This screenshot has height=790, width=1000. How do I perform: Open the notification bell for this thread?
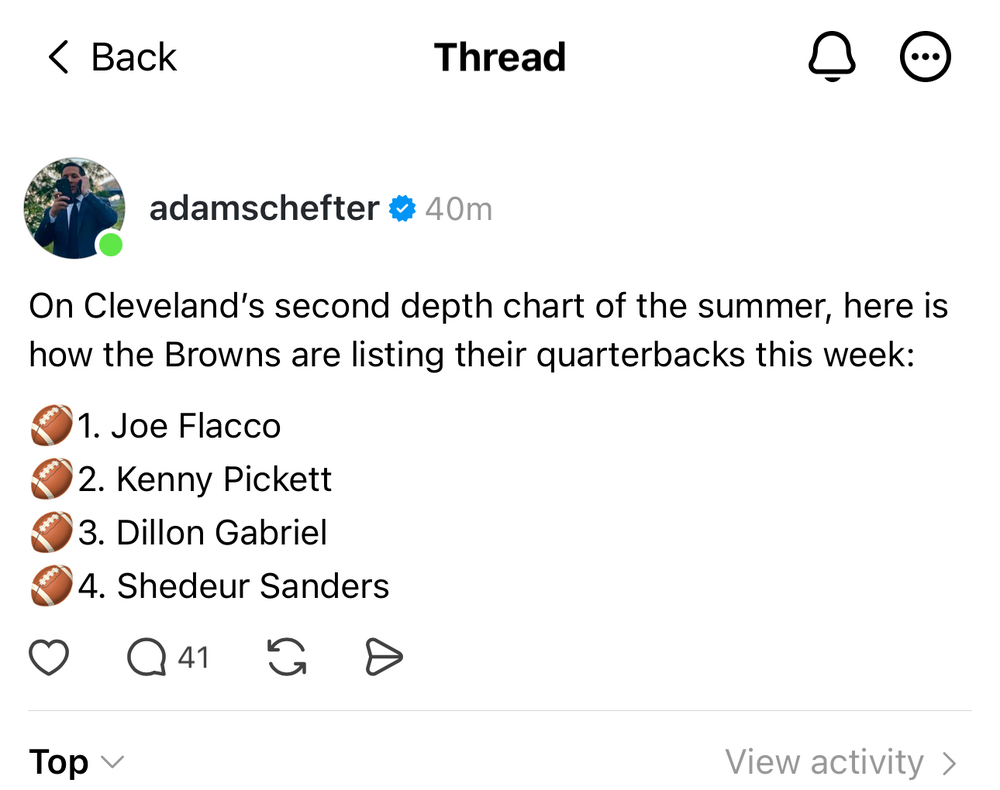pyautogui.click(x=832, y=58)
